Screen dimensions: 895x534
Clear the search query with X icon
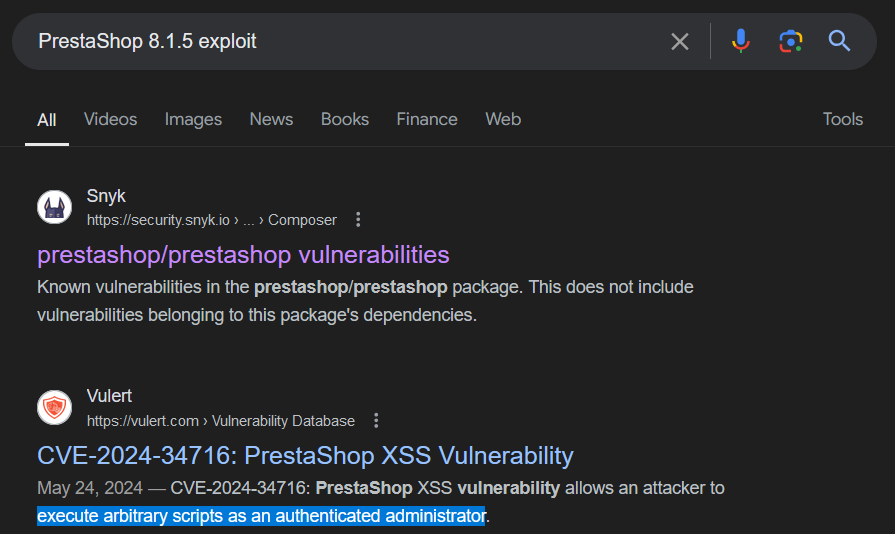coord(679,41)
